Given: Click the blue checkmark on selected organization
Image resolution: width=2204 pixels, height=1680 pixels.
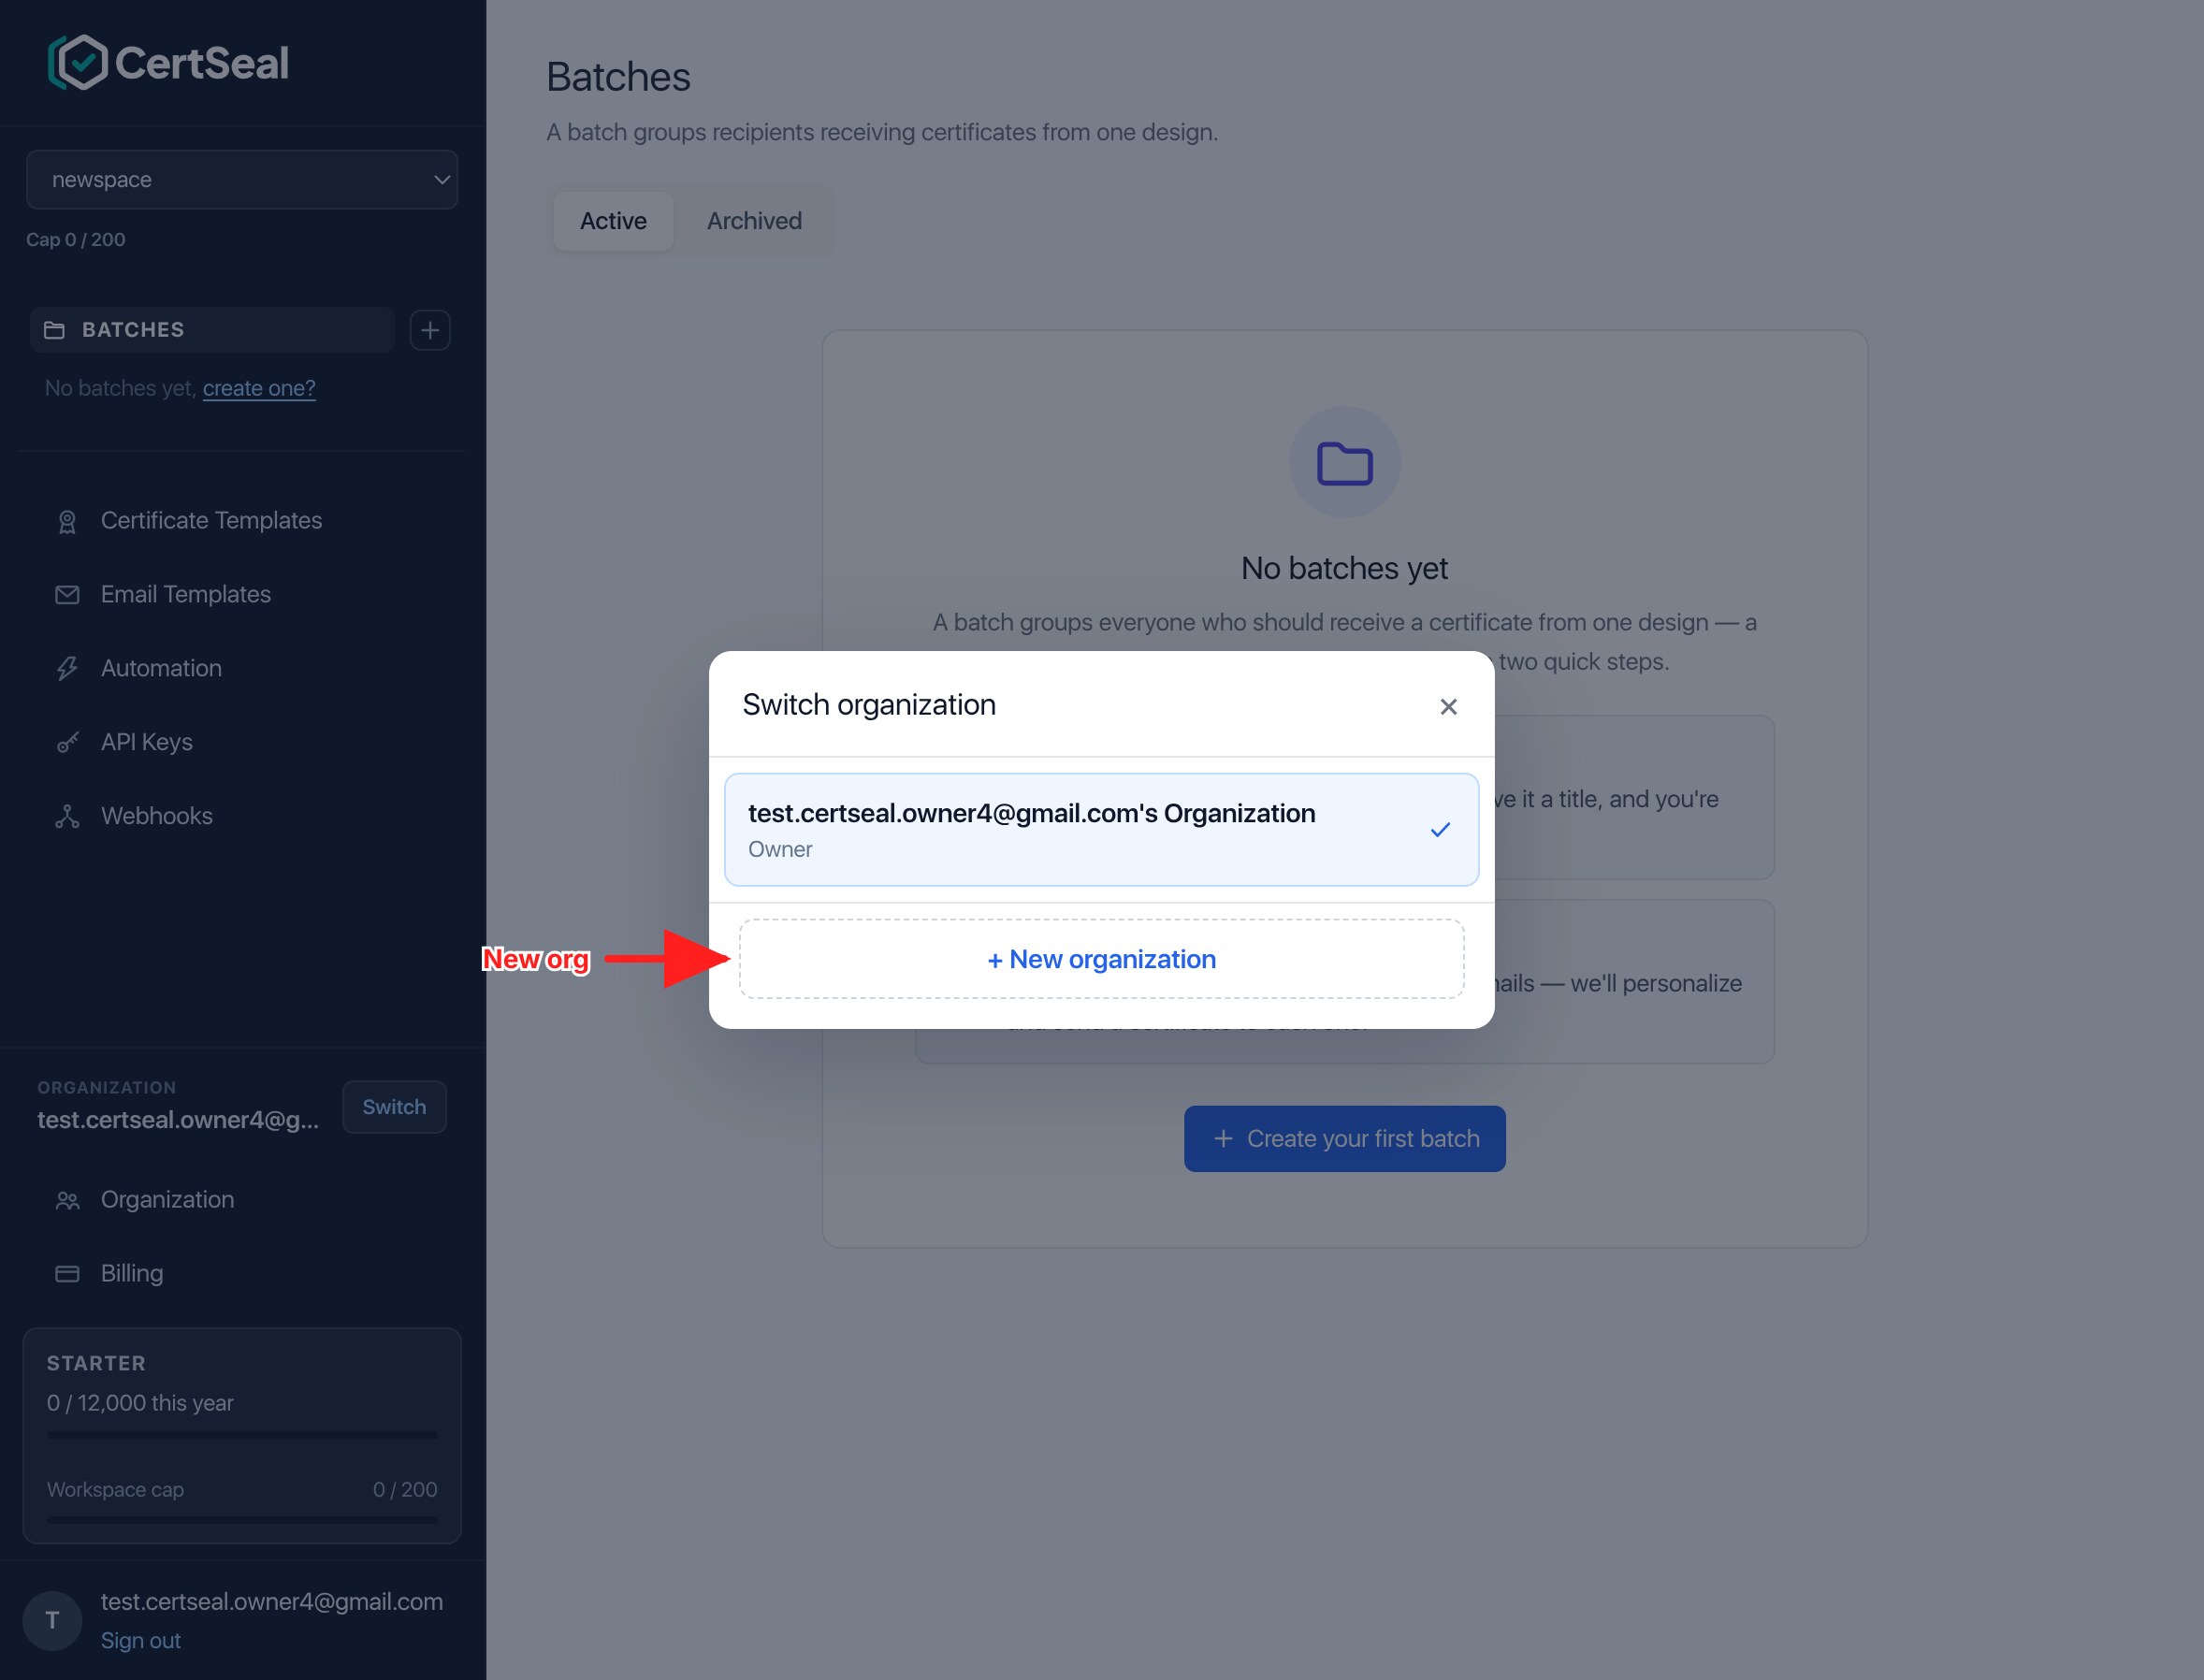Looking at the screenshot, I should pyautogui.click(x=1440, y=830).
